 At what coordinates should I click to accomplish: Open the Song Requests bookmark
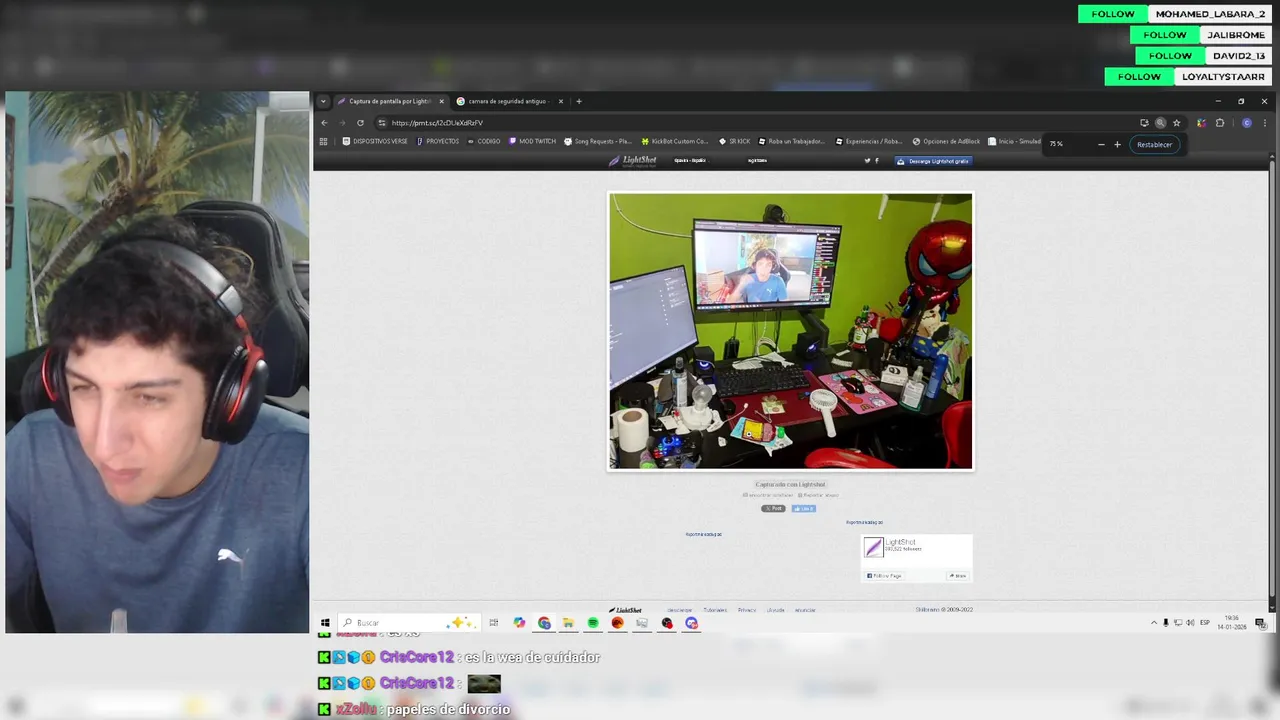598,141
